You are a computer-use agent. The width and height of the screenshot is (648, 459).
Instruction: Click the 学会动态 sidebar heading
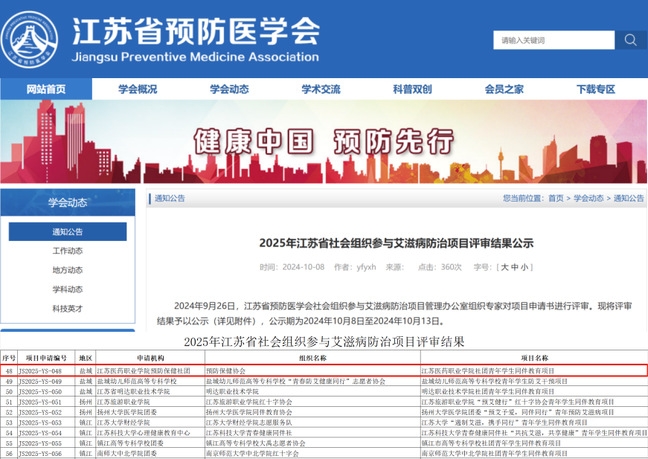tap(68, 202)
